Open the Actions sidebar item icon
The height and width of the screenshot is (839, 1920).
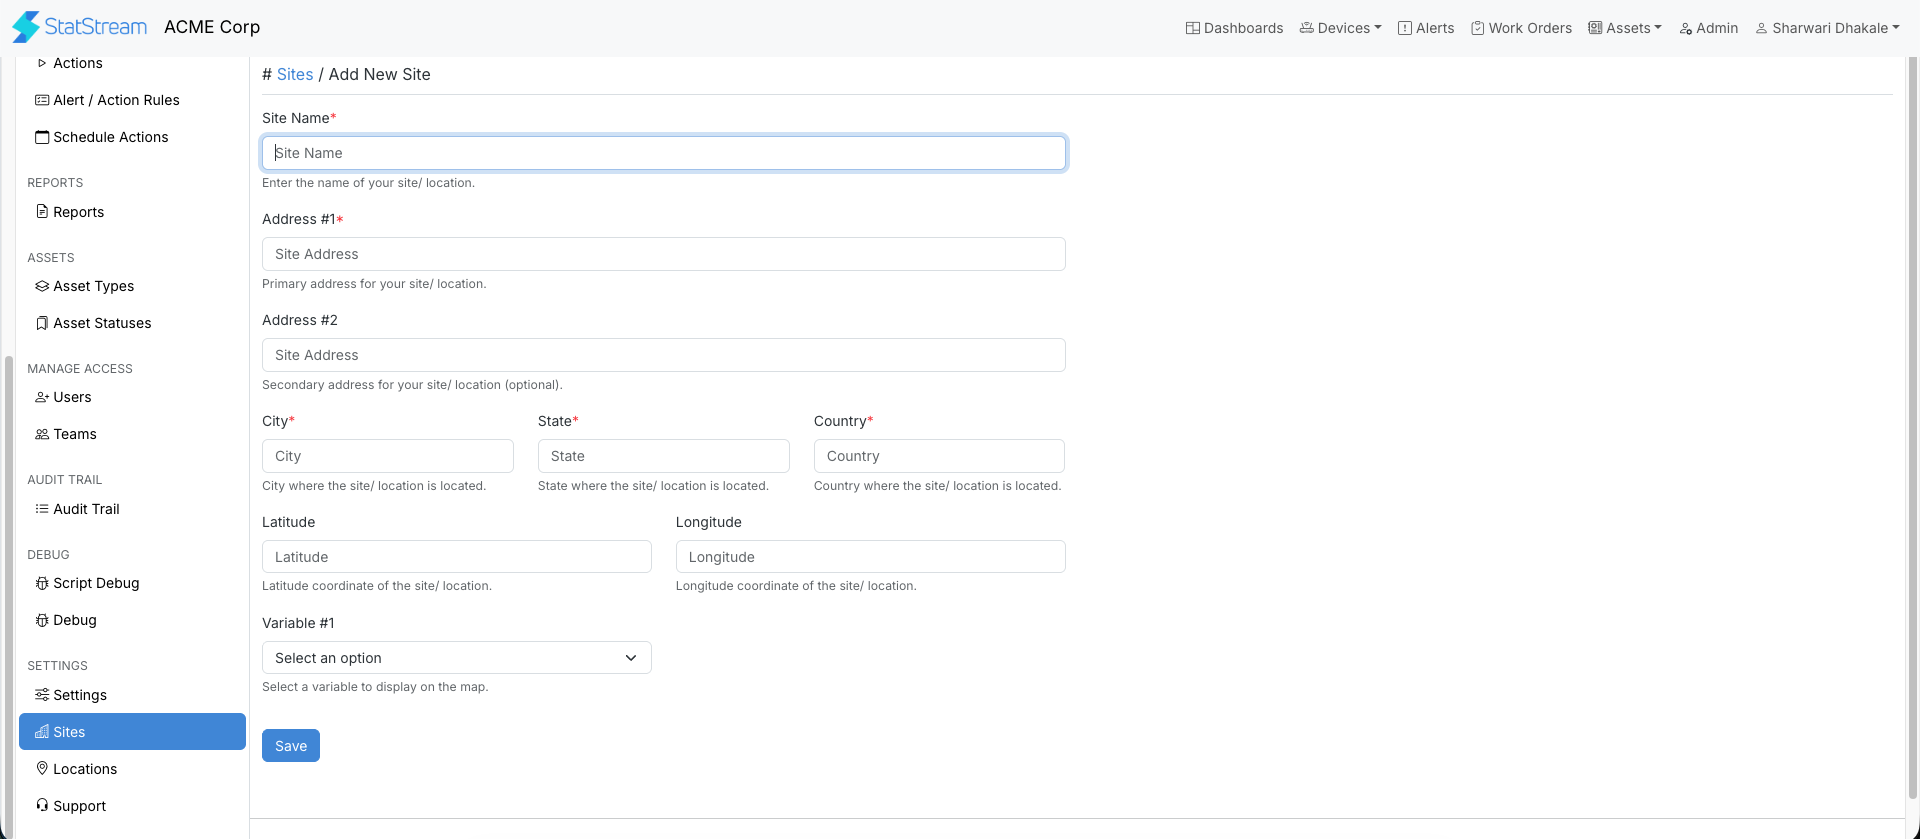point(42,63)
